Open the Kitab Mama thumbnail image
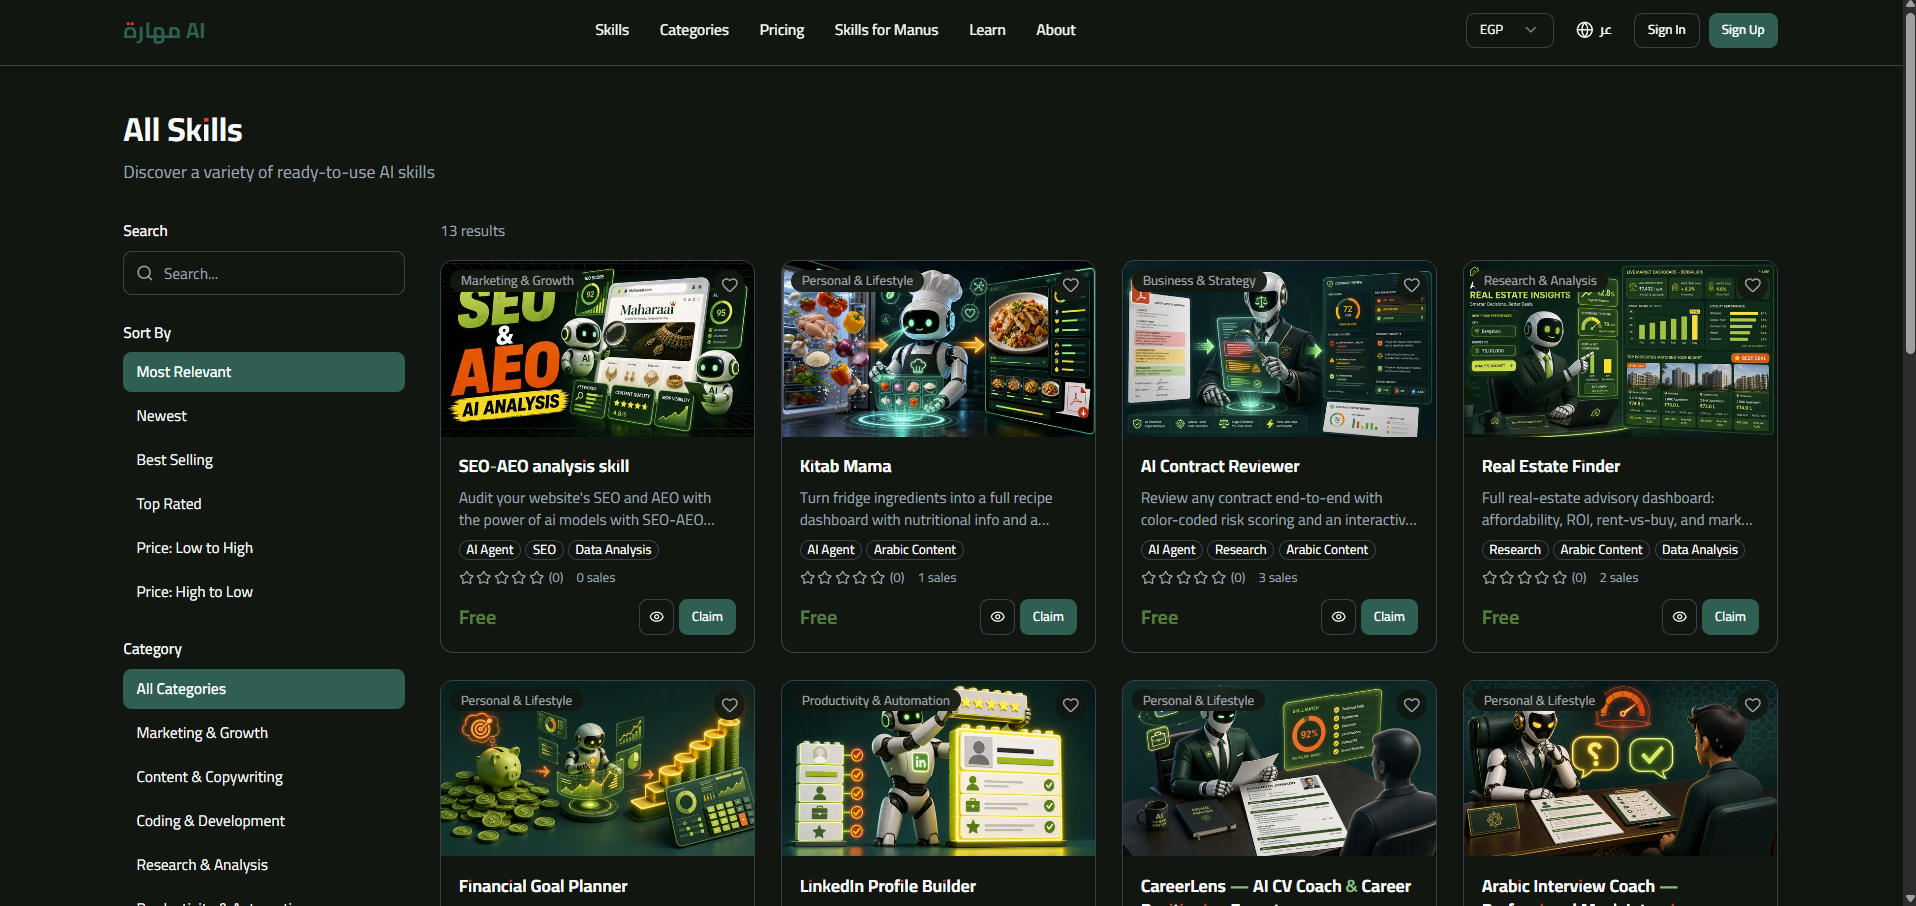The width and height of the screenshot is (1916, 906). (x=938, y=349)
